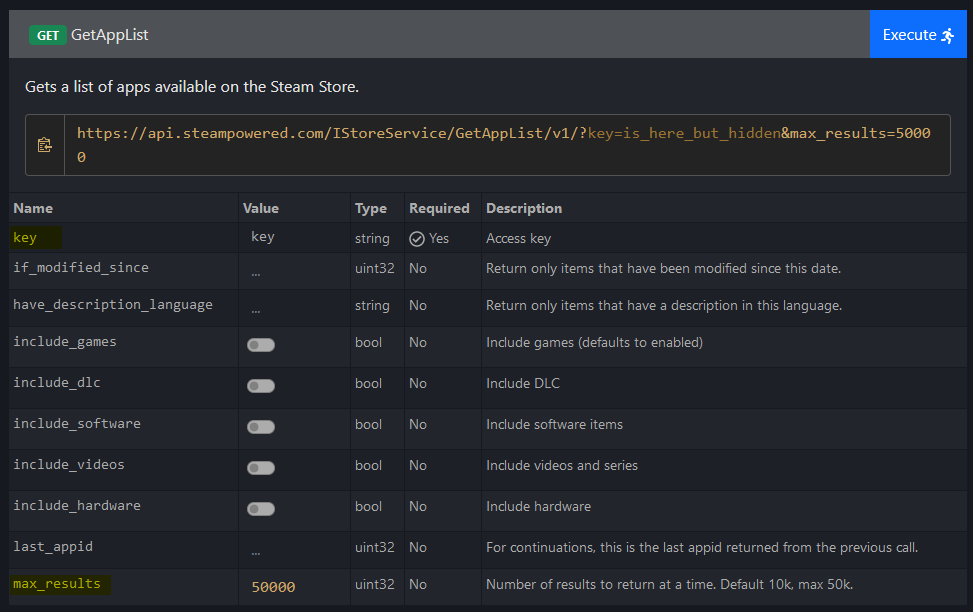The width and height of the screenshot is (973, 612).
Task: Enable the include_videos switch
Action: point(261,468)
